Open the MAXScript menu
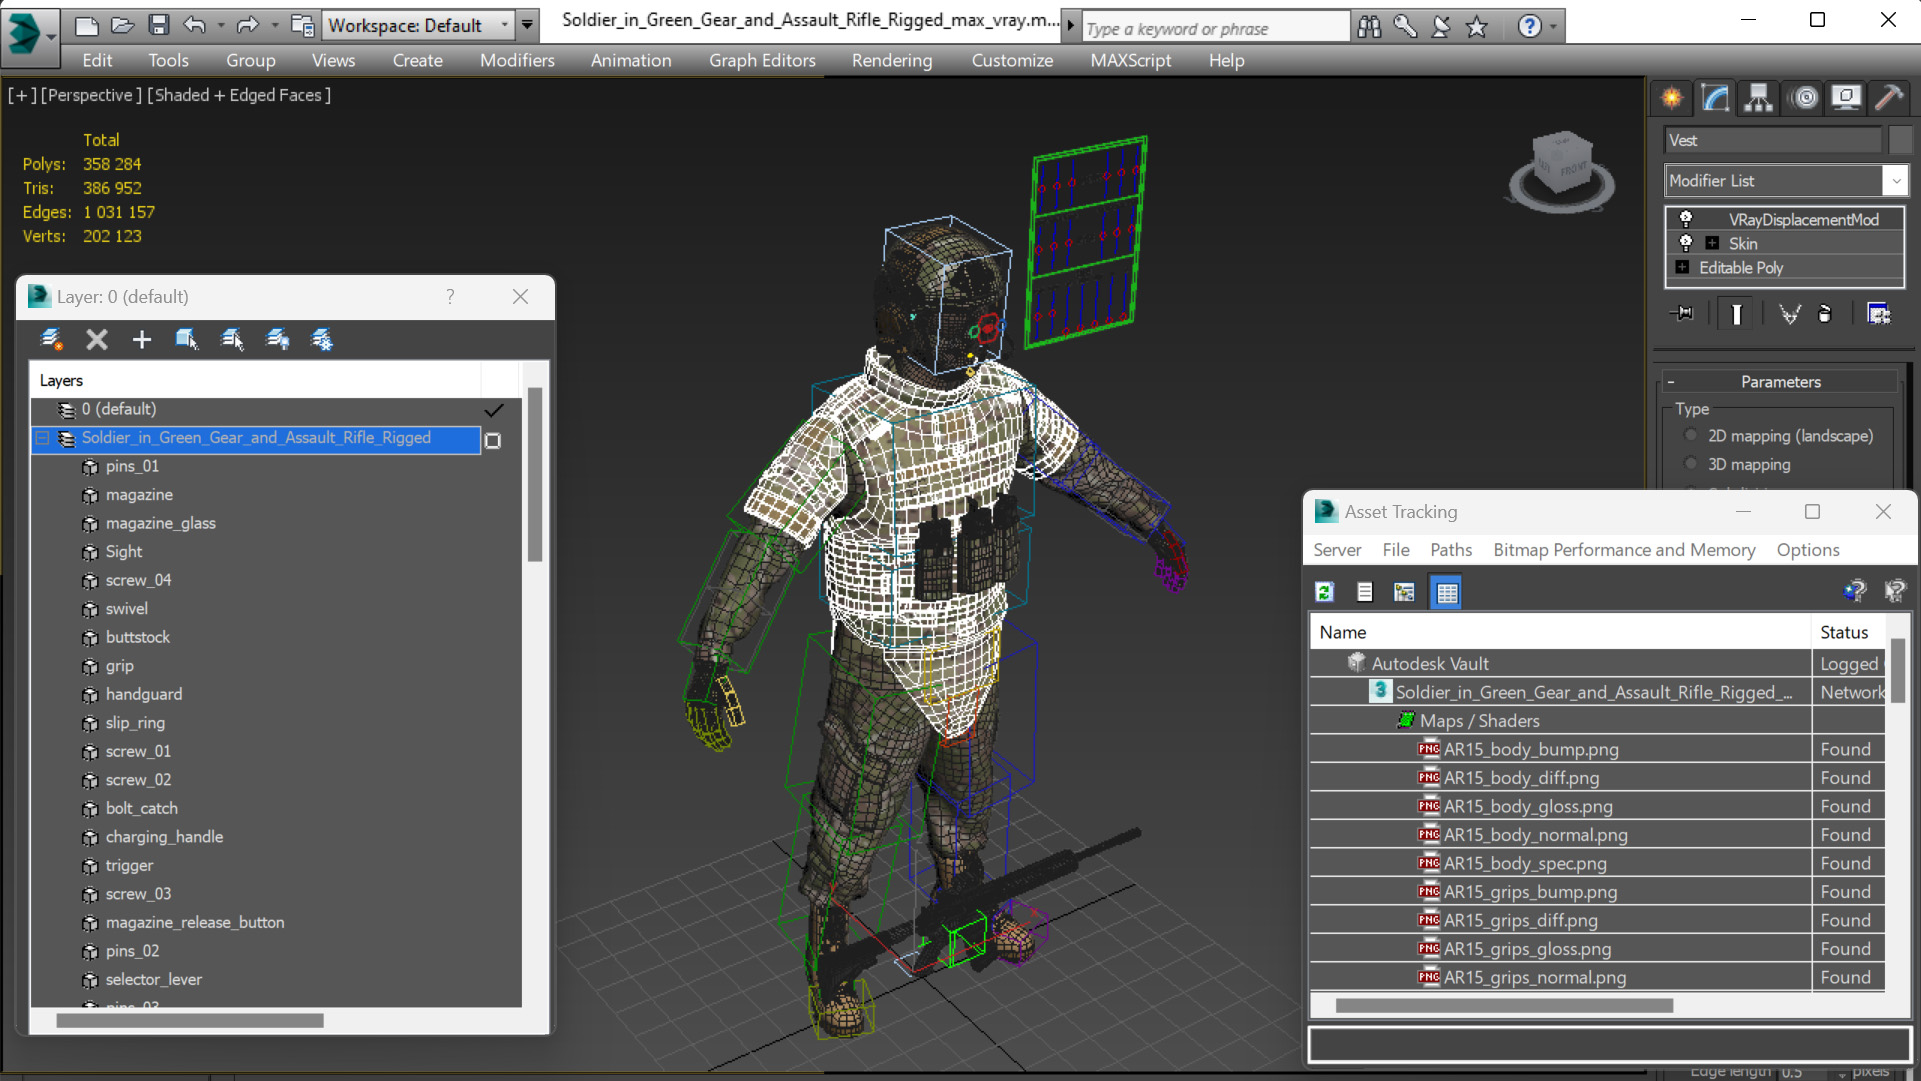The height and width of the screenshot is (1081, 1921). click(x=1130, y=60)
